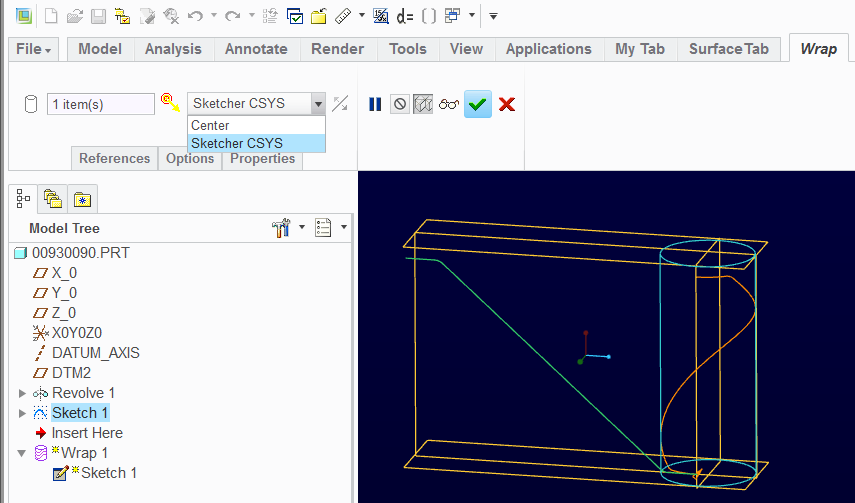Click the d= Parameters icon
Viewport: 855px width, 503px height.
coord(405,16)
